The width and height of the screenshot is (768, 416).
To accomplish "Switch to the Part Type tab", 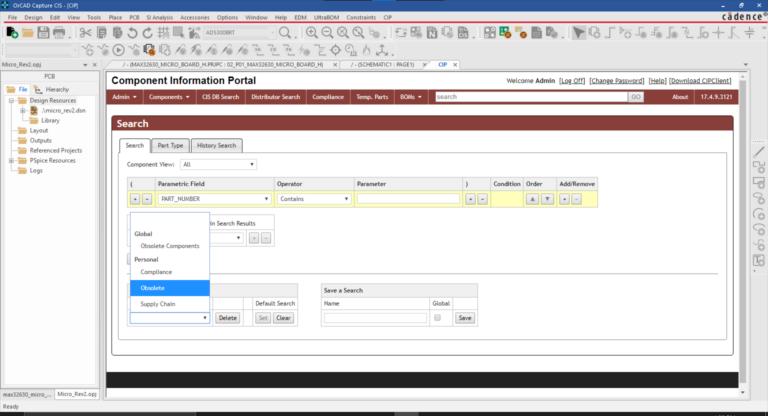I will (170, 146).
